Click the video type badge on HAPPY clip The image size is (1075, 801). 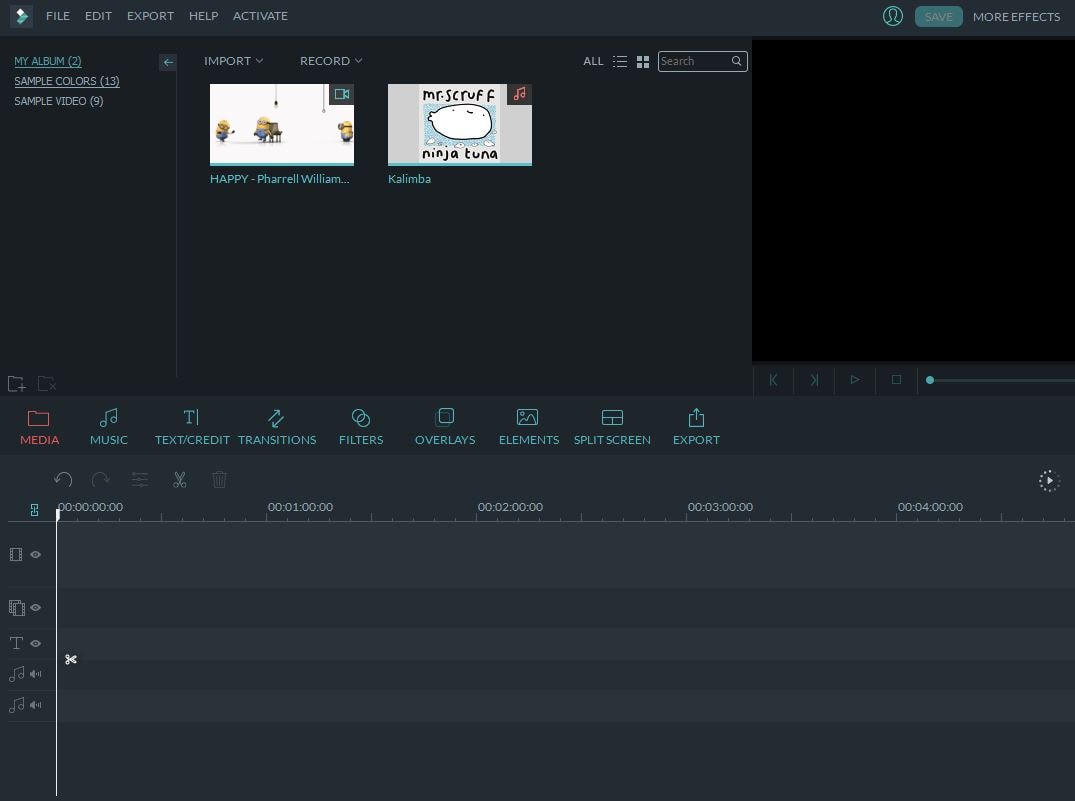[x=341, y=94]
